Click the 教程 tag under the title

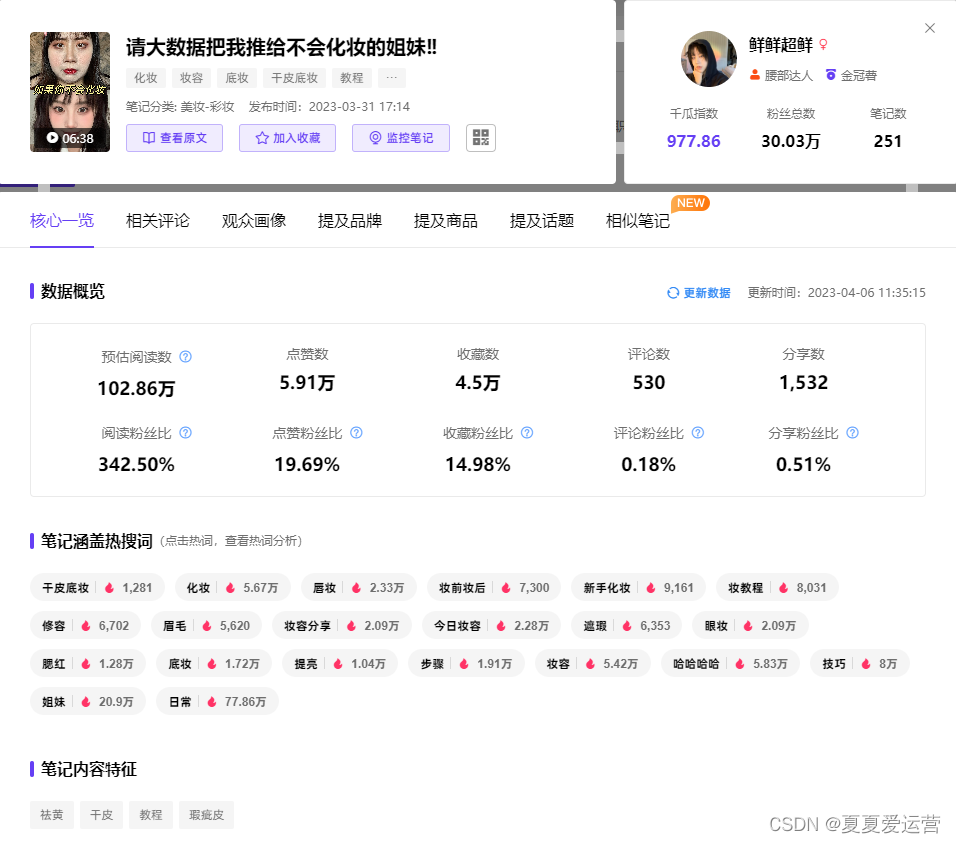point(352,78)
